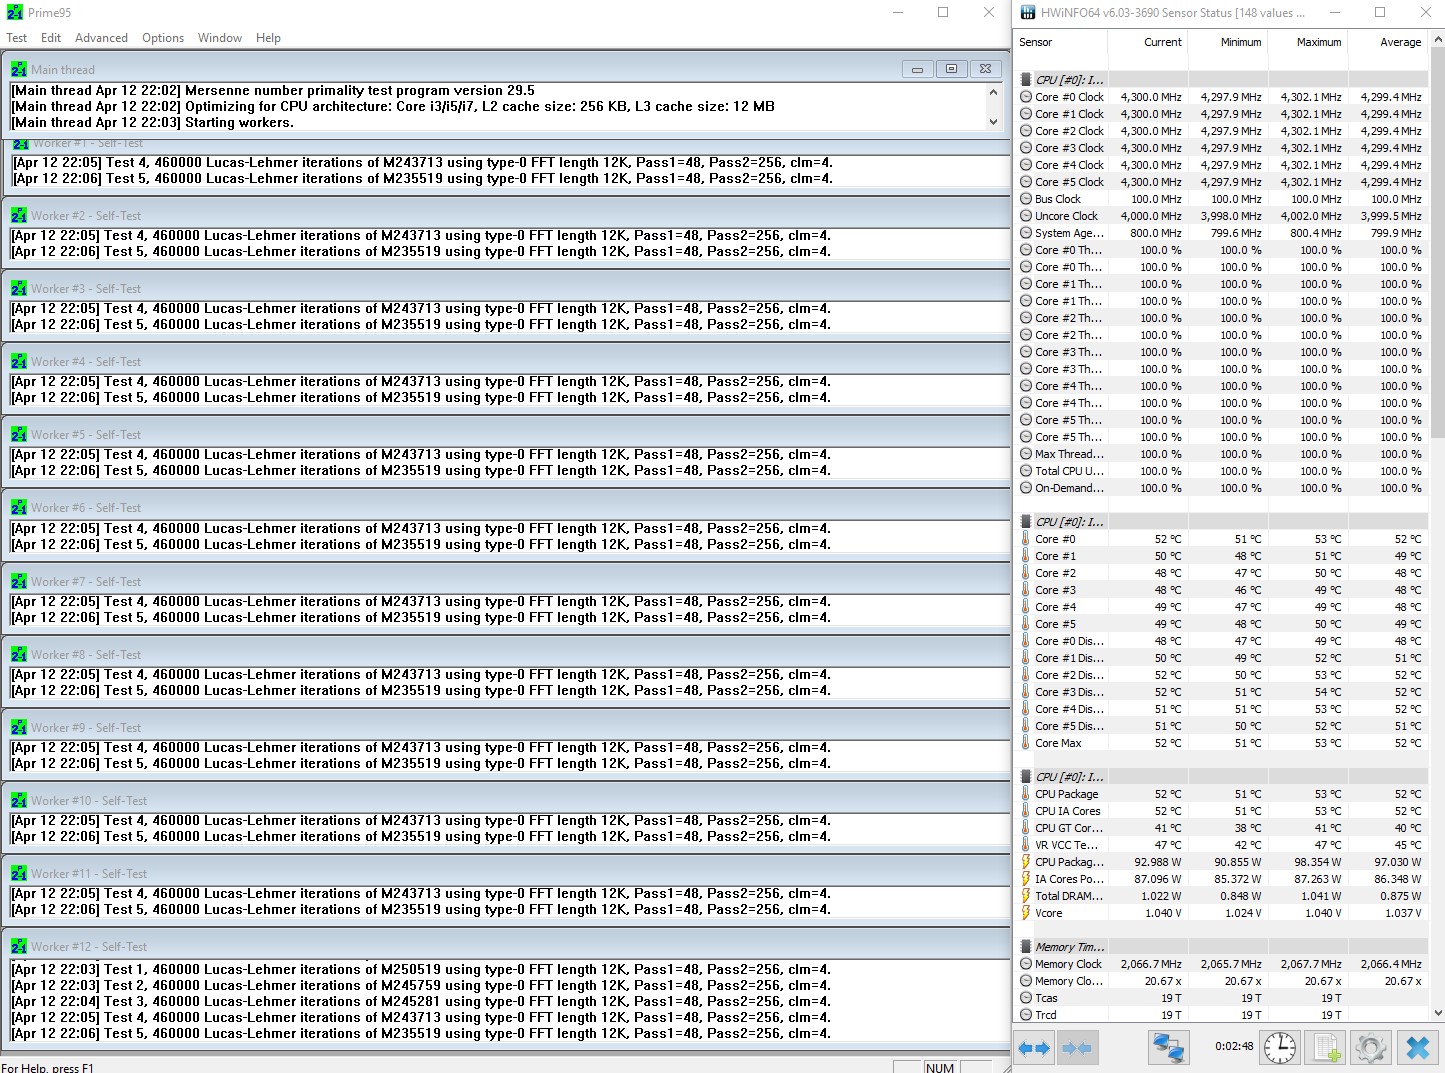
Task: Click the Worker #9 window icon
Action: click(19, 727)
